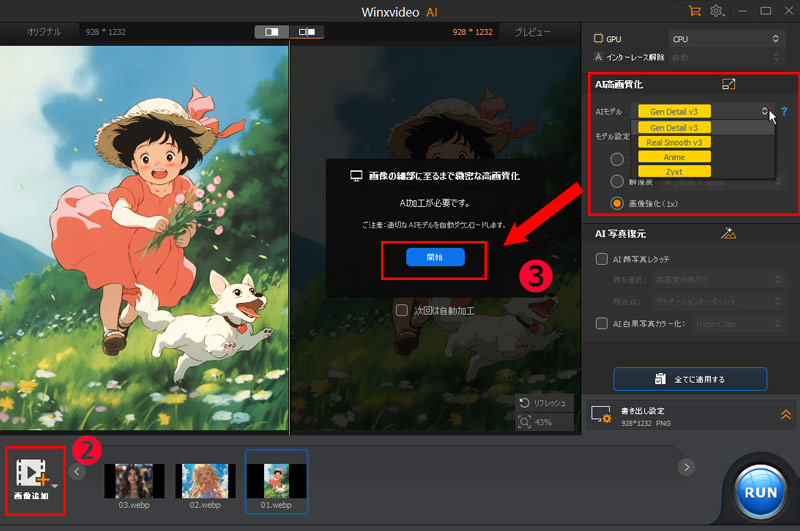The width and height of the screenshot is (800, 531).
Task: Open the AIモデル dropdown selector
Action: (x=702, y=111)
